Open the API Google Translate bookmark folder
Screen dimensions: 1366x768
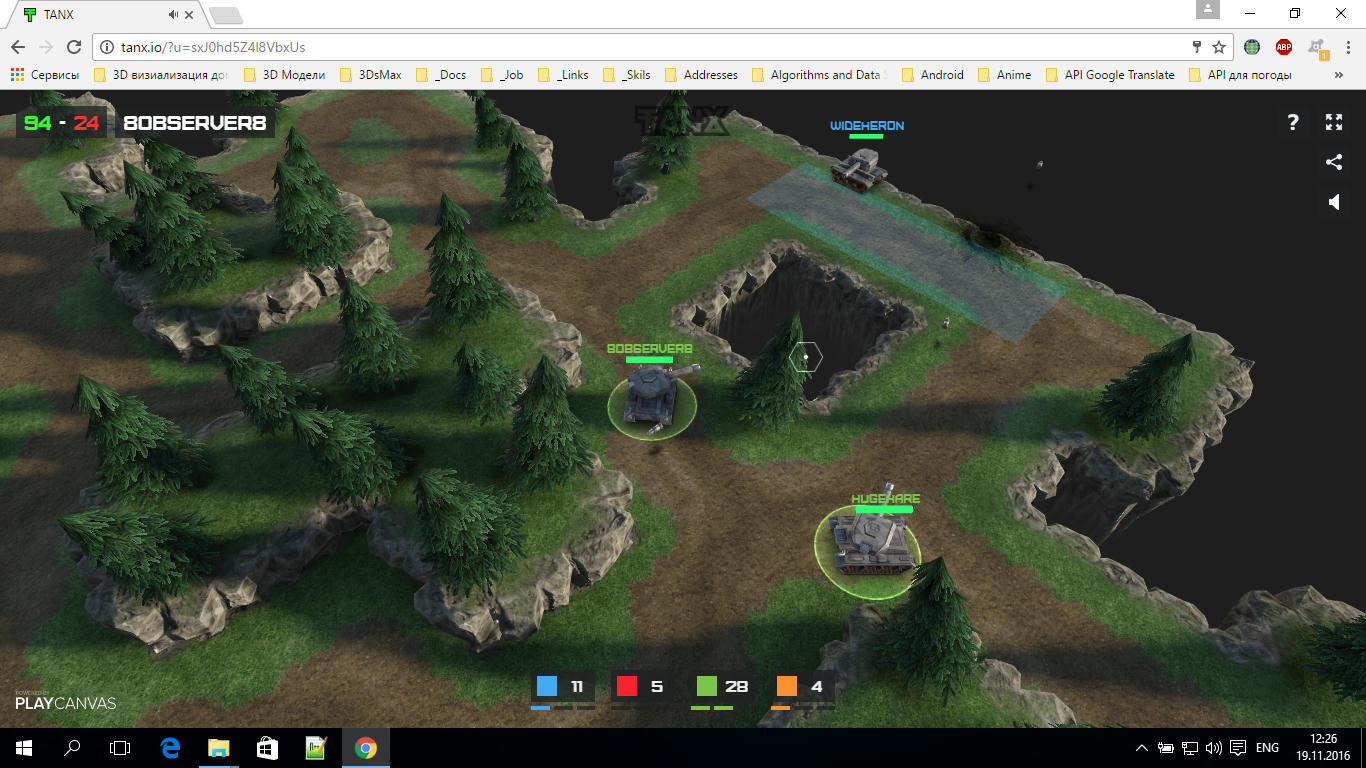point(1110,75)
